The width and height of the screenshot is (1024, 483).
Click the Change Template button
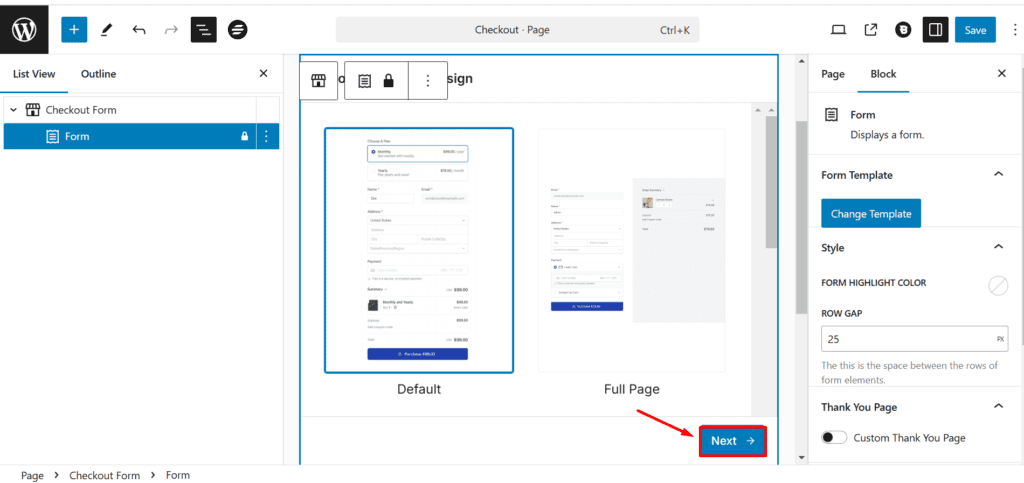pyautogui.click(x=870, y=214)
